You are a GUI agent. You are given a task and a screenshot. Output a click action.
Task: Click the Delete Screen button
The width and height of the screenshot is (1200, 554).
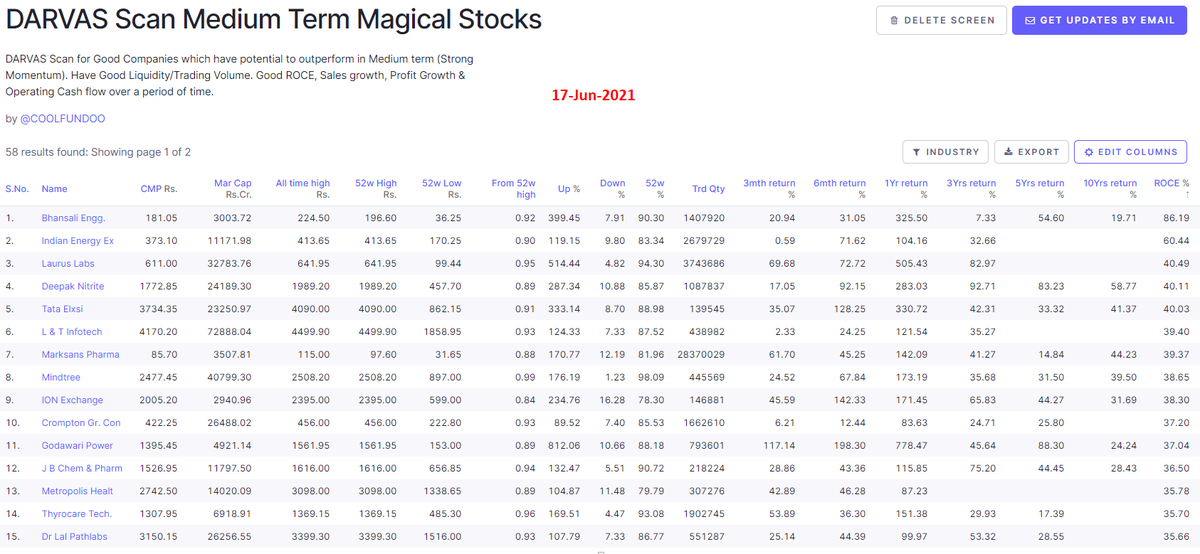941,20
